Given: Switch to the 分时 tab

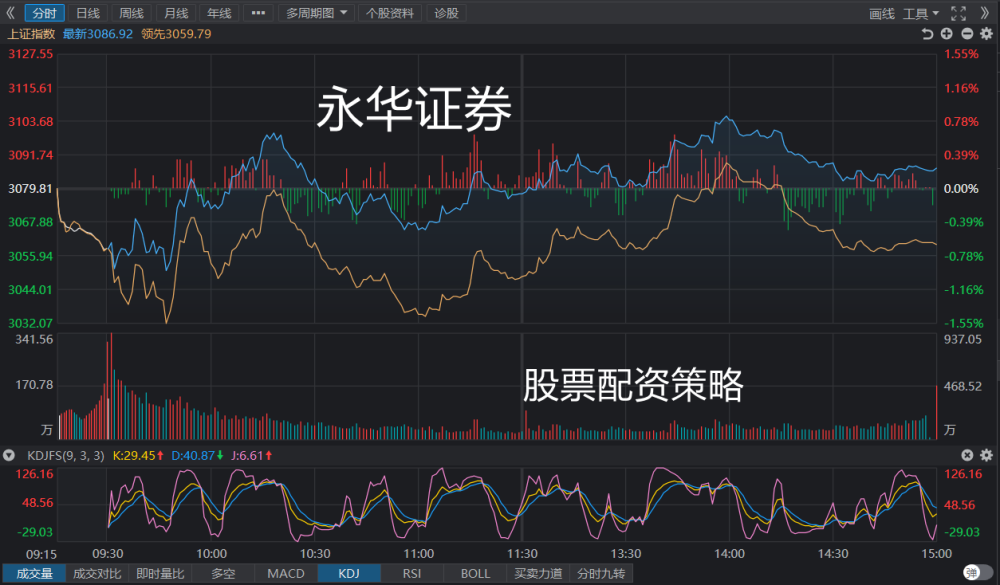Looking at the screenshot, I should (45, 13).
